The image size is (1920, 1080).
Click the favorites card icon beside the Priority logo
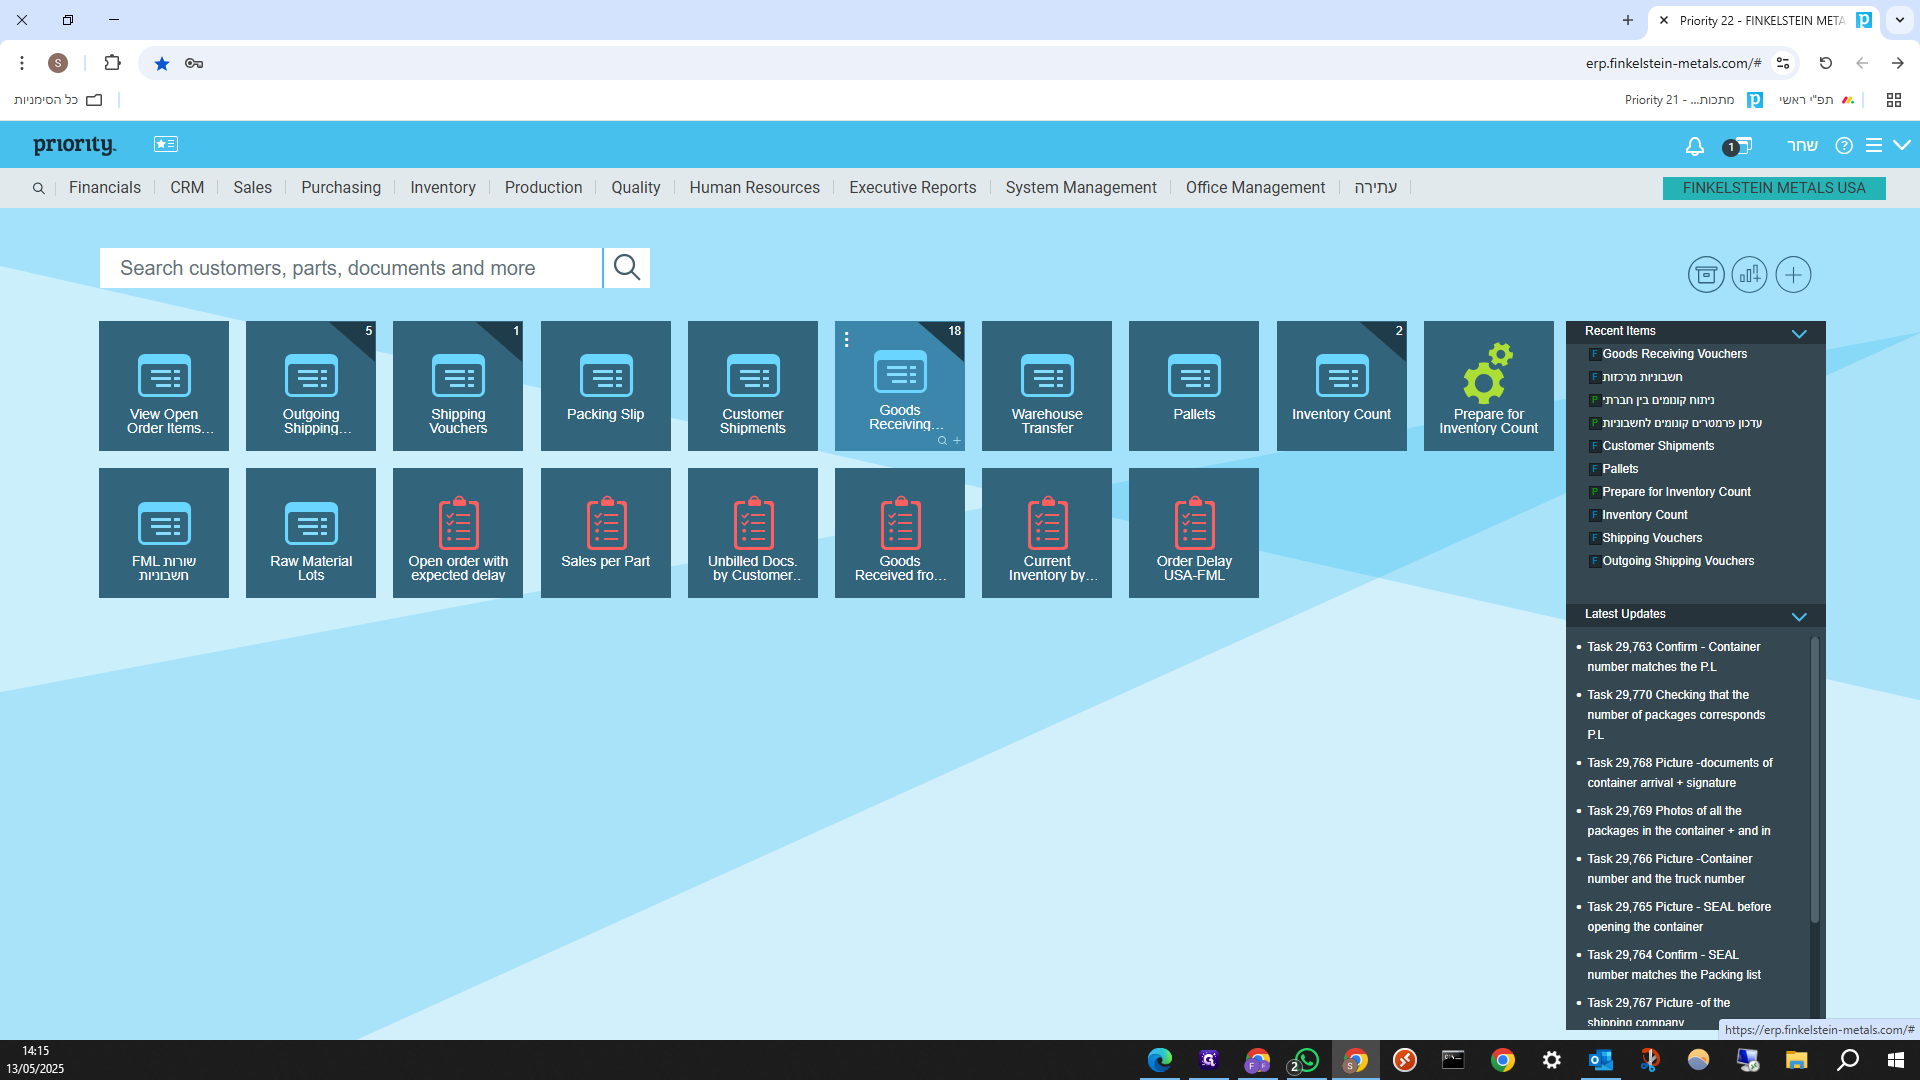coord(166,144)
